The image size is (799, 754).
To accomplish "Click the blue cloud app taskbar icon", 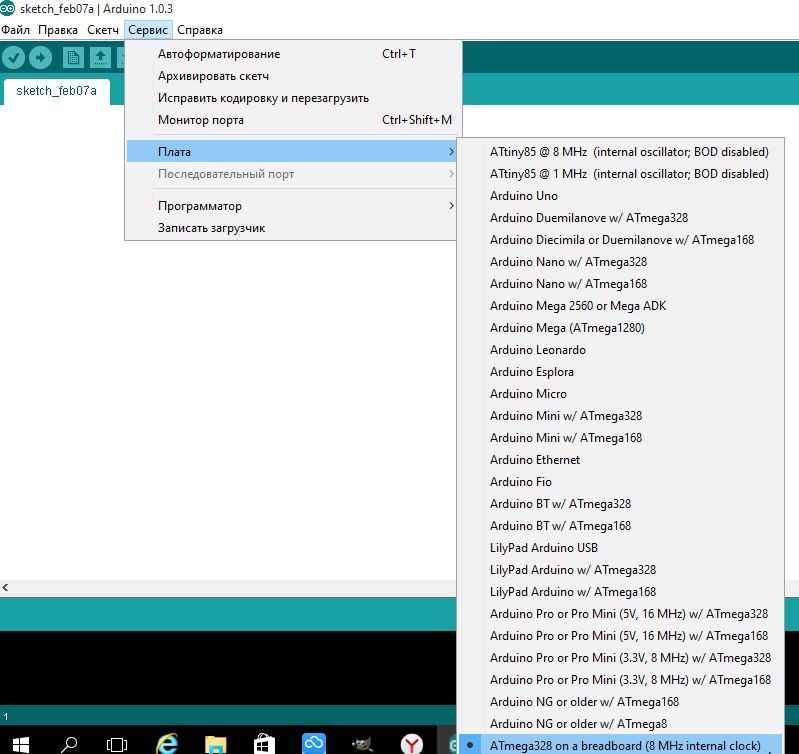I will pos(313,743).
